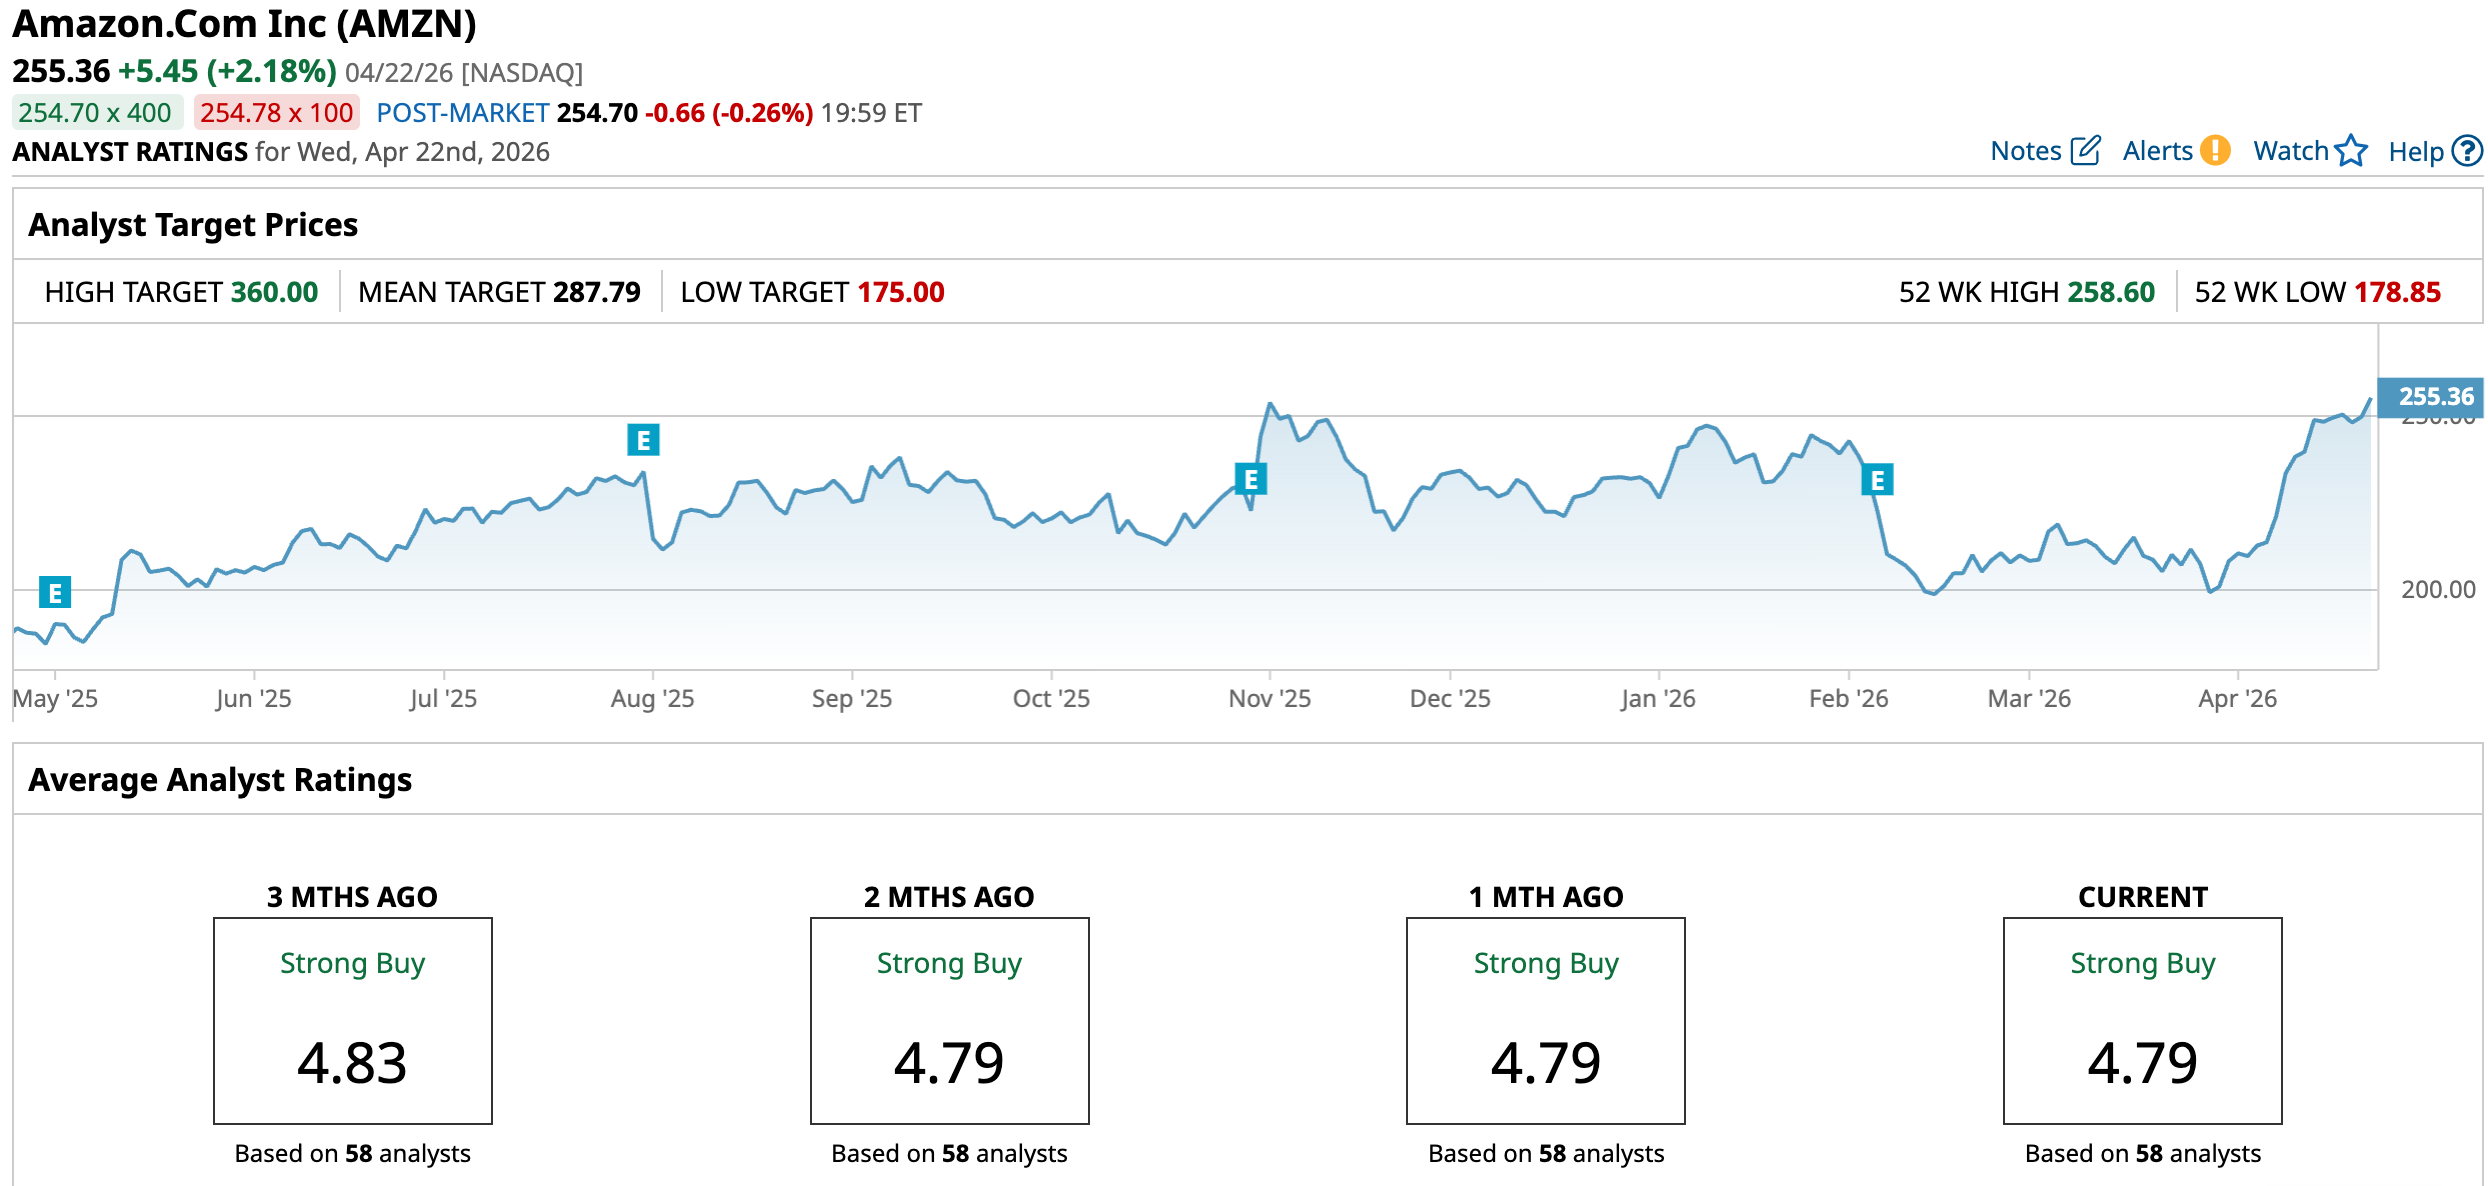Click the 1 MTH AGO rating box
The height and width of the screenshot is (1186, 2488).
(x=1545, y=1020)
